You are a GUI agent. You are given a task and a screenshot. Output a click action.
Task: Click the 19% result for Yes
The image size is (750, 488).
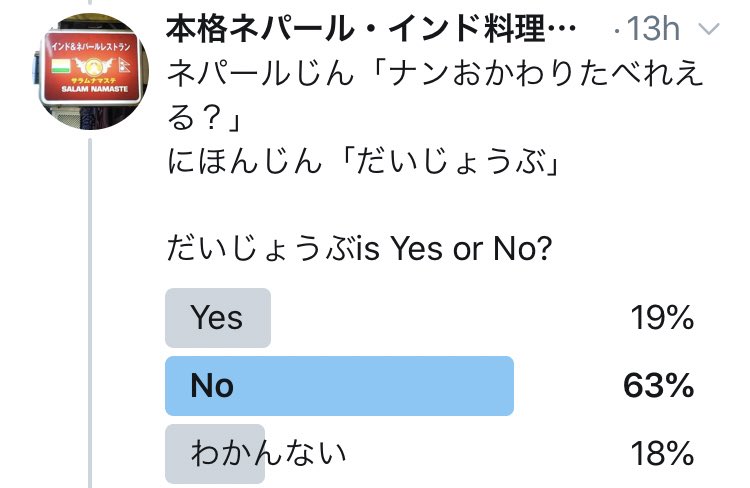coord(662,318)
